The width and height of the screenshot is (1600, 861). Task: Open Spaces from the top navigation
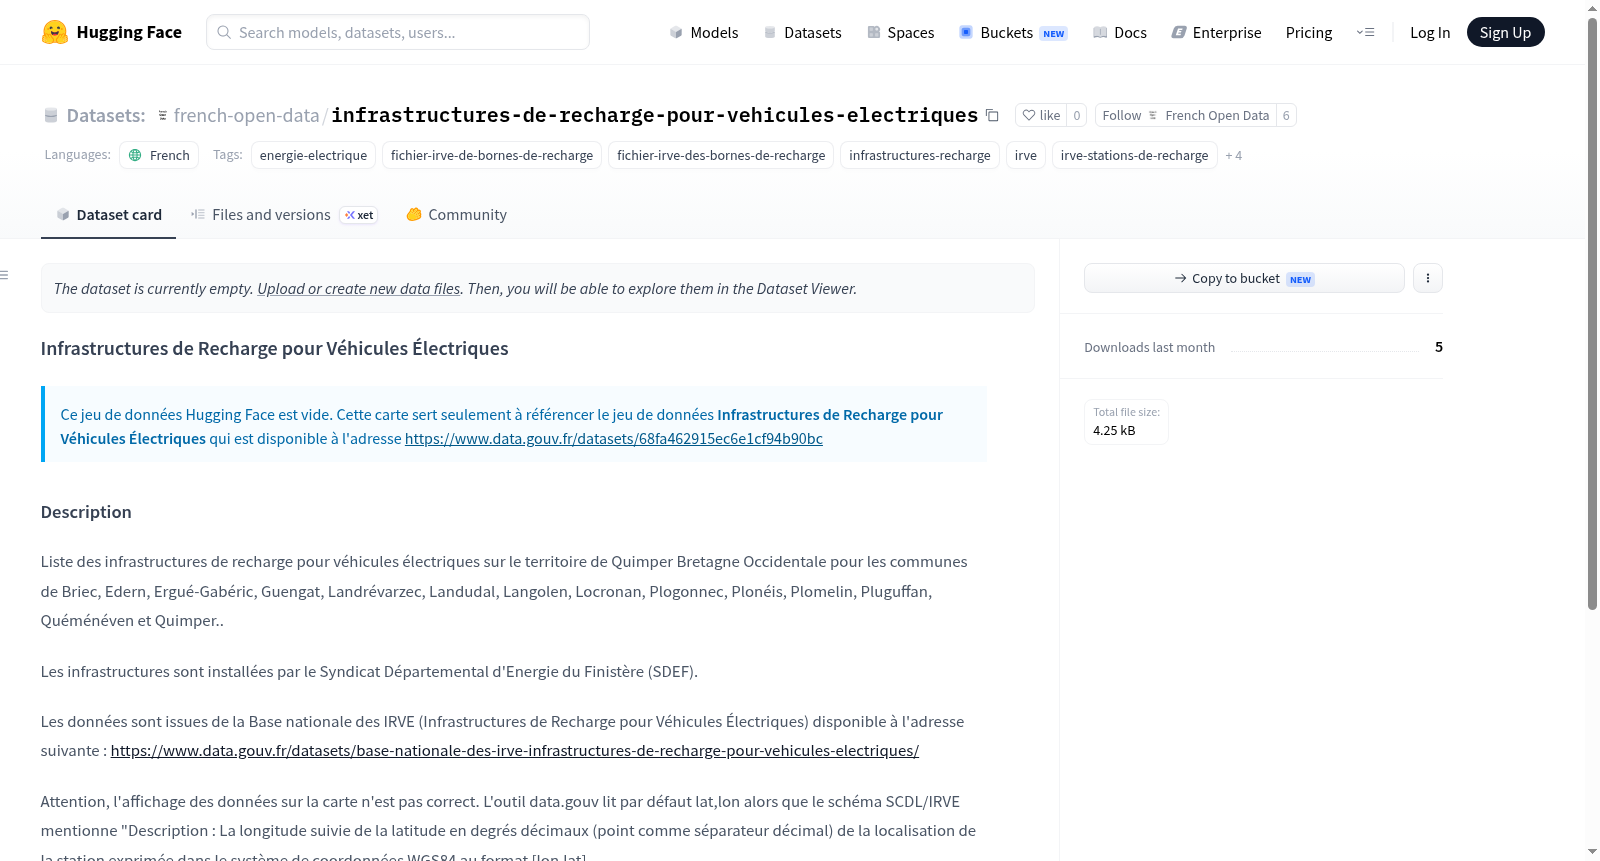[900, 32]
